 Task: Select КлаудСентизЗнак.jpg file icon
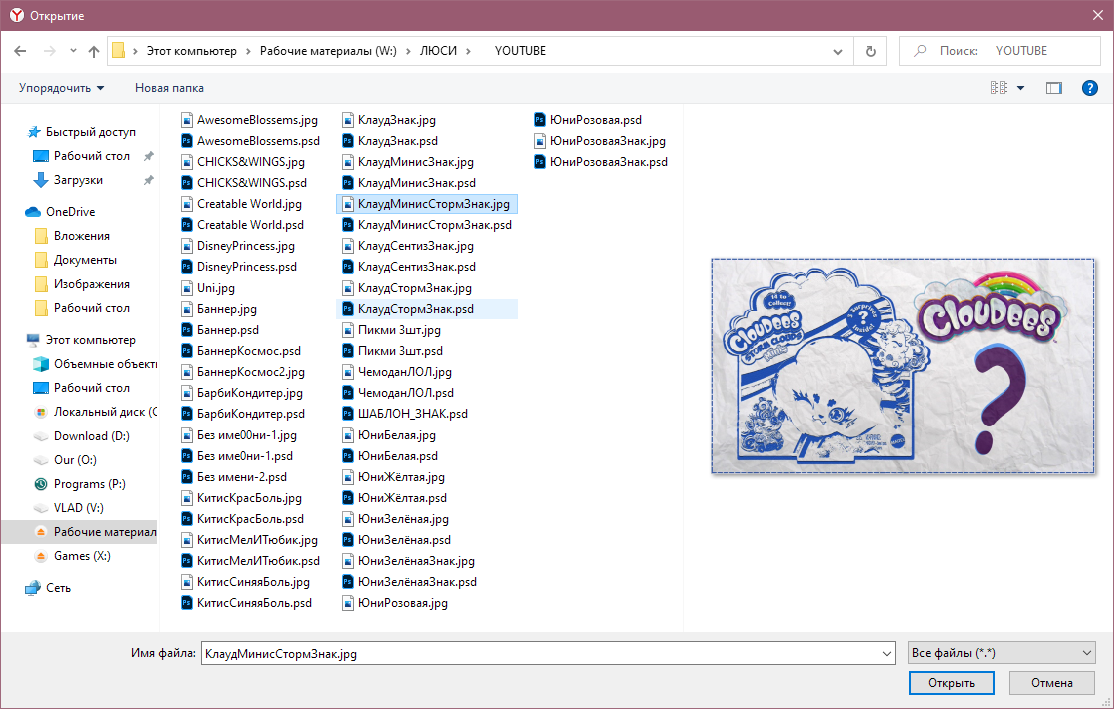click(x=348, y=246)
